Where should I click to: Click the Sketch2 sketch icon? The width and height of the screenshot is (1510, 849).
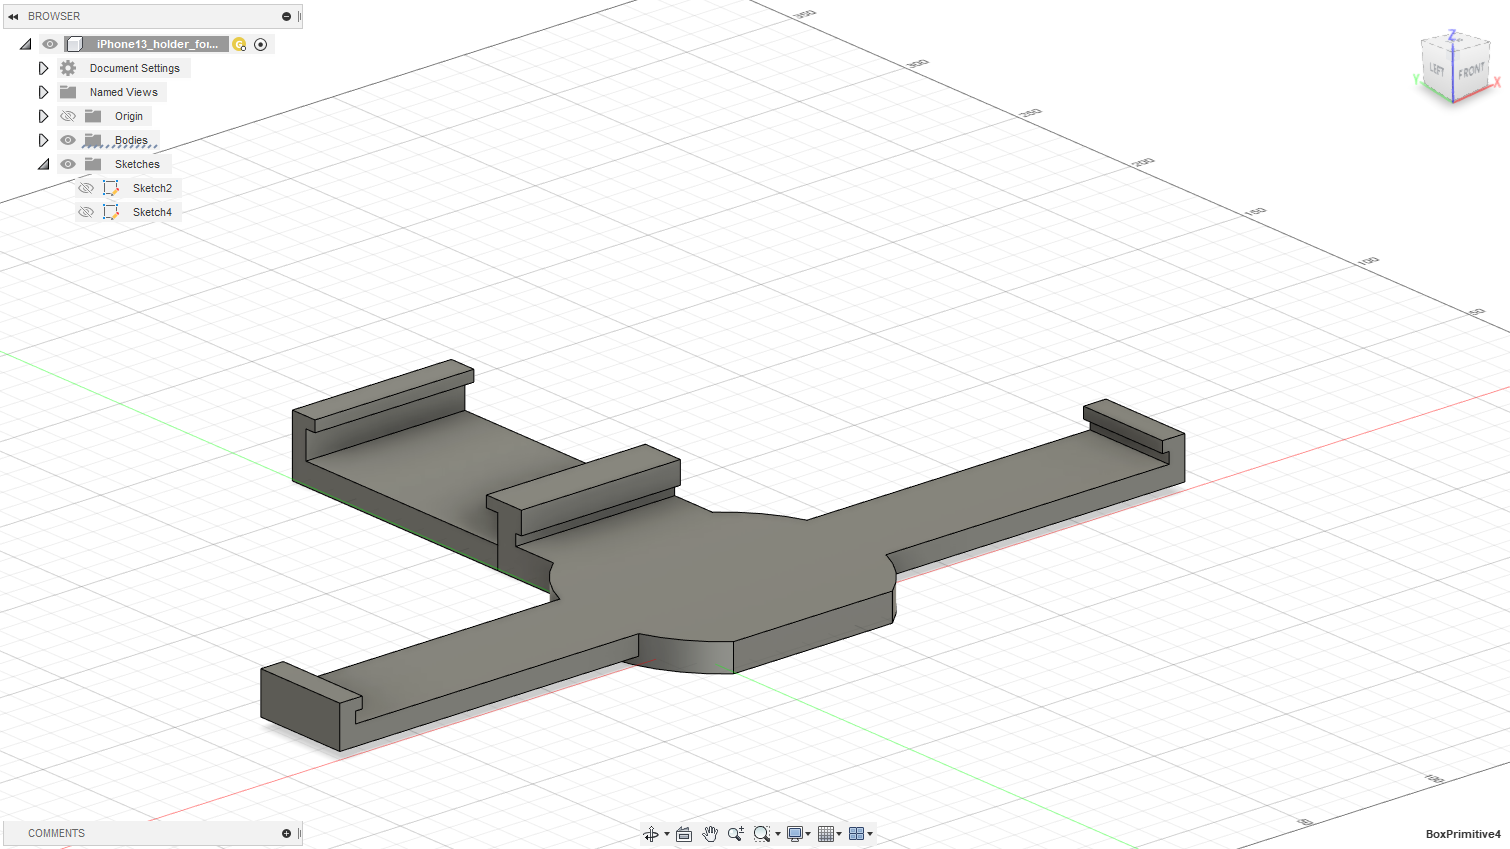click(x=111, y=188)
